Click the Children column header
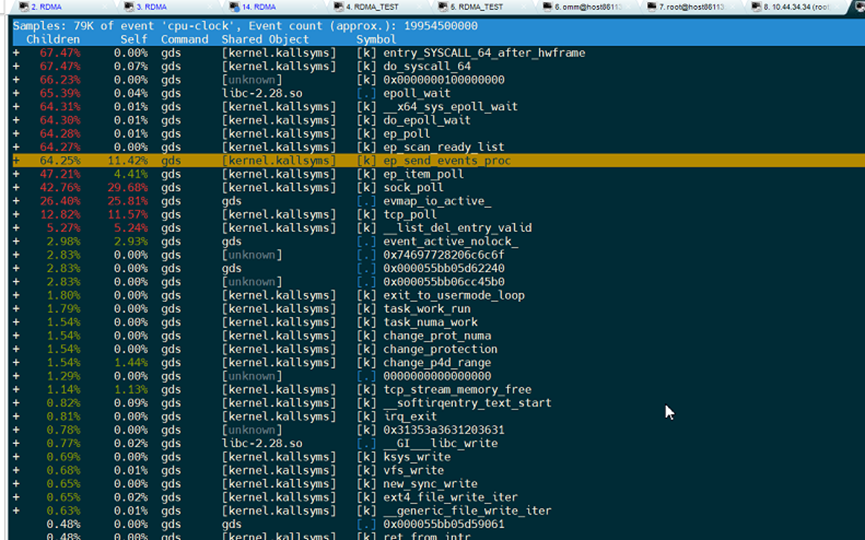Viewport: 865px width, 540px height. pyautogui.click(x=53, y=39)
